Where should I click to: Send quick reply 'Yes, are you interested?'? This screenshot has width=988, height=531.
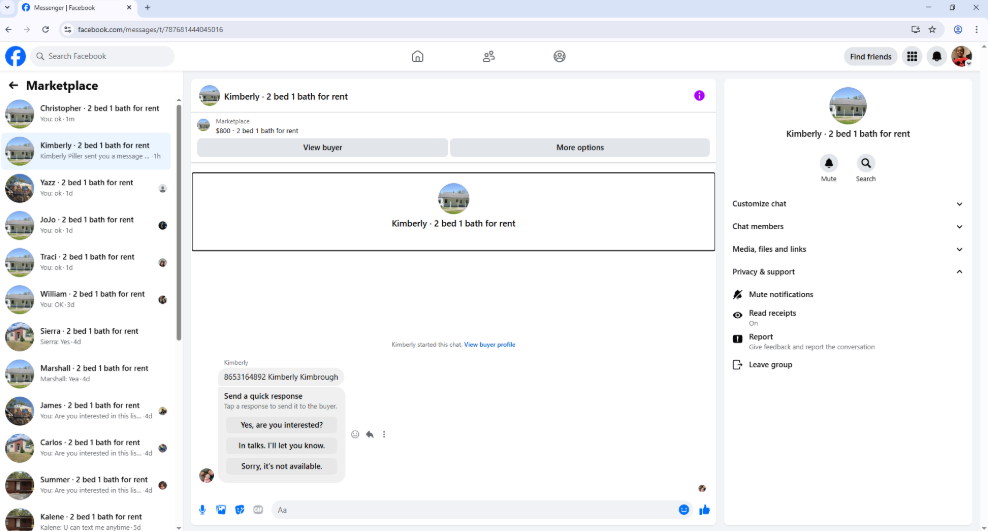(x=281, y=425)
